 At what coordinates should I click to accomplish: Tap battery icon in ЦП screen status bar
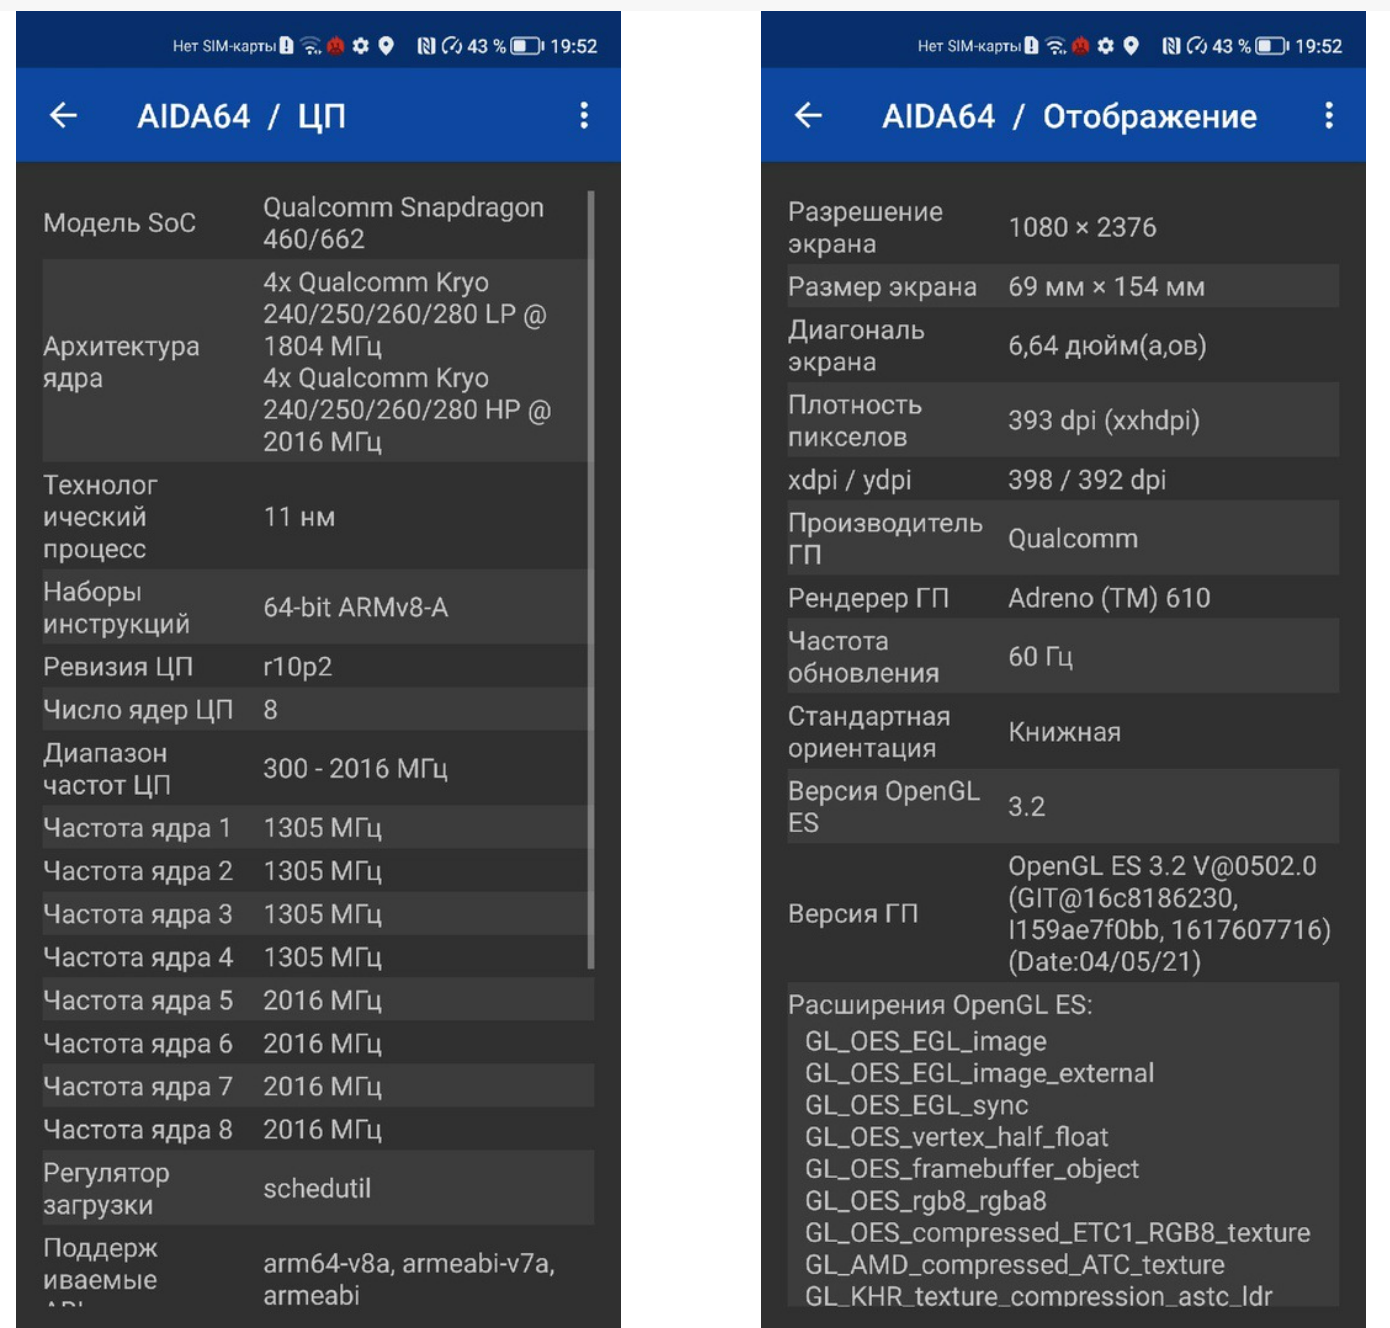(x=527, y=46)
